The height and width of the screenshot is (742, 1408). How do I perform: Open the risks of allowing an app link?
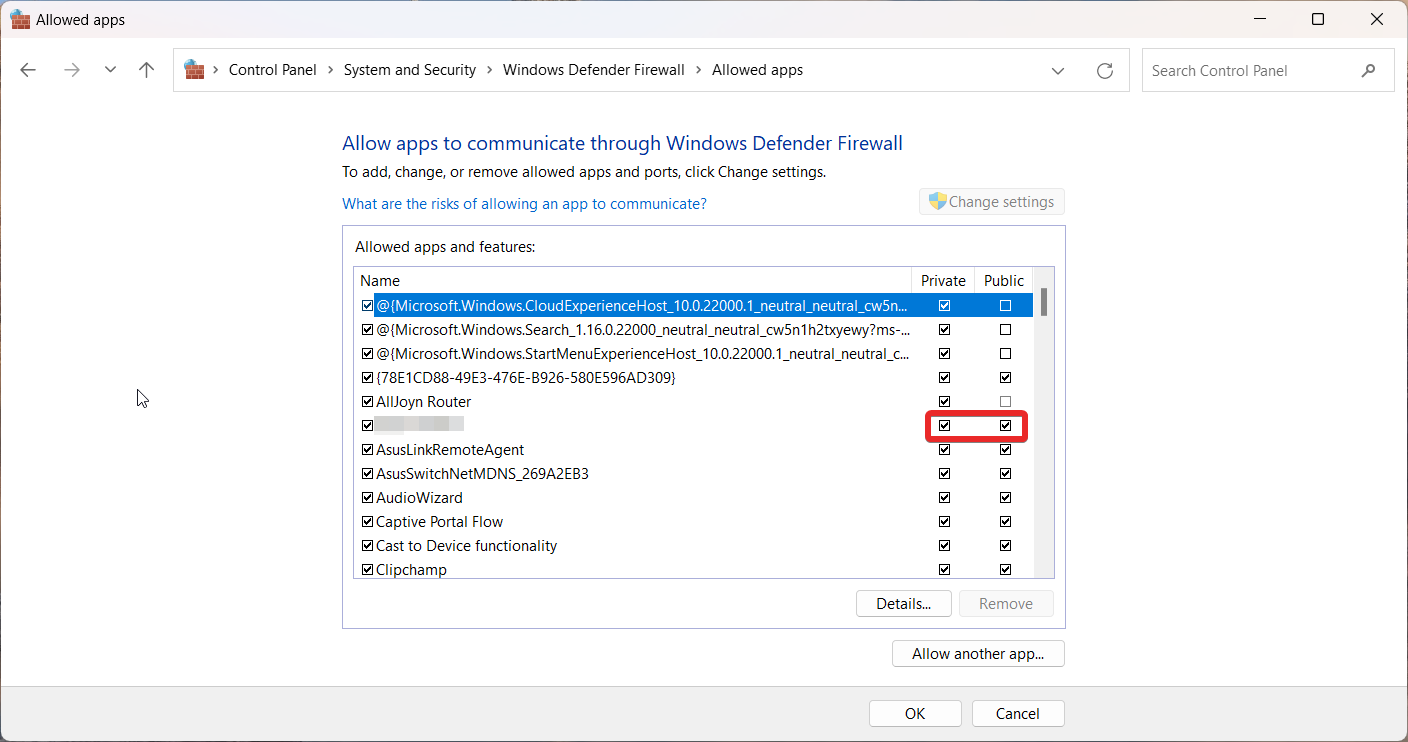[x=524, y=204]
